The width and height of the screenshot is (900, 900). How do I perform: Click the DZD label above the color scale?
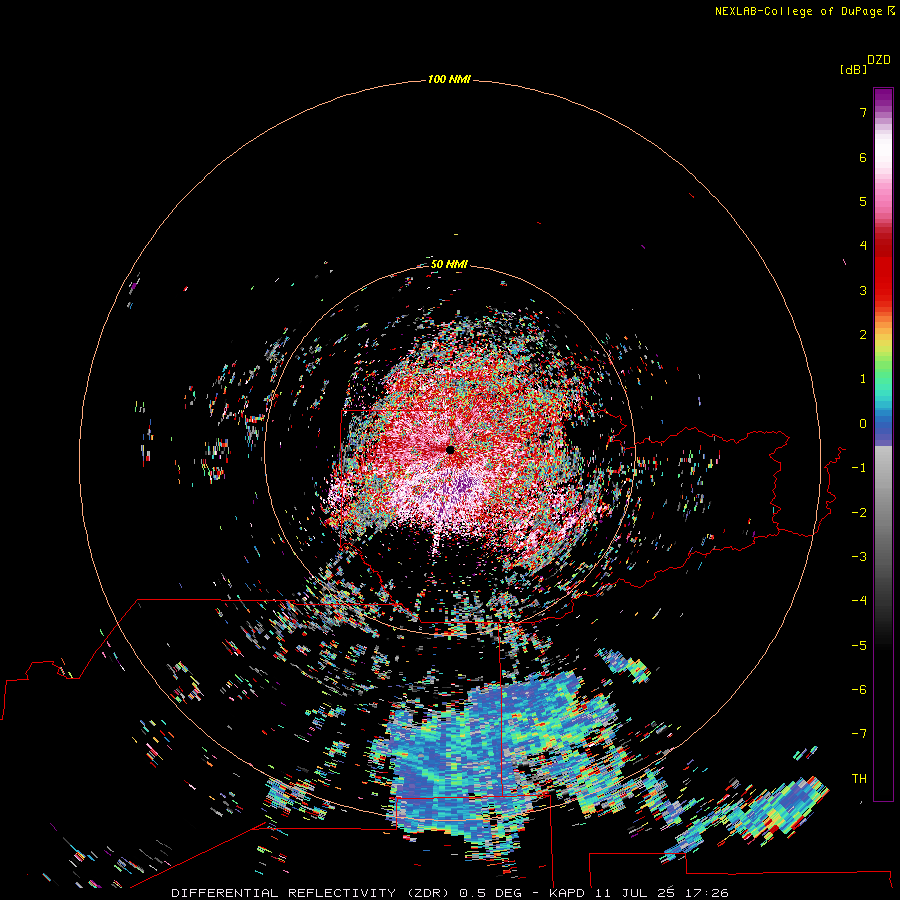tap(878, 60)
